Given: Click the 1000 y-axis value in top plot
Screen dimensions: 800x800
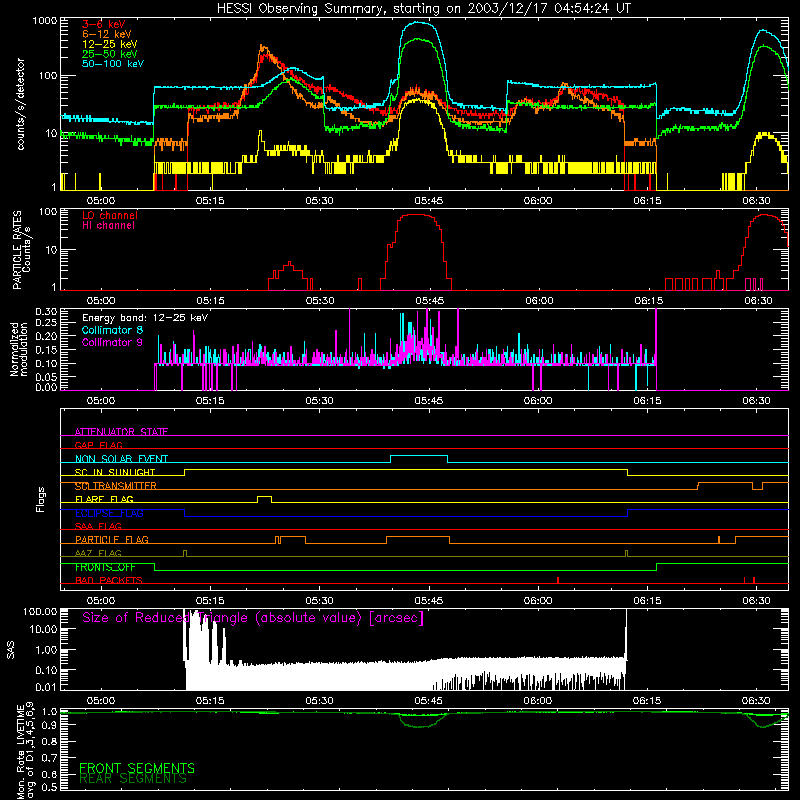Looking at the screenshot, I should (x=44, y=21).
